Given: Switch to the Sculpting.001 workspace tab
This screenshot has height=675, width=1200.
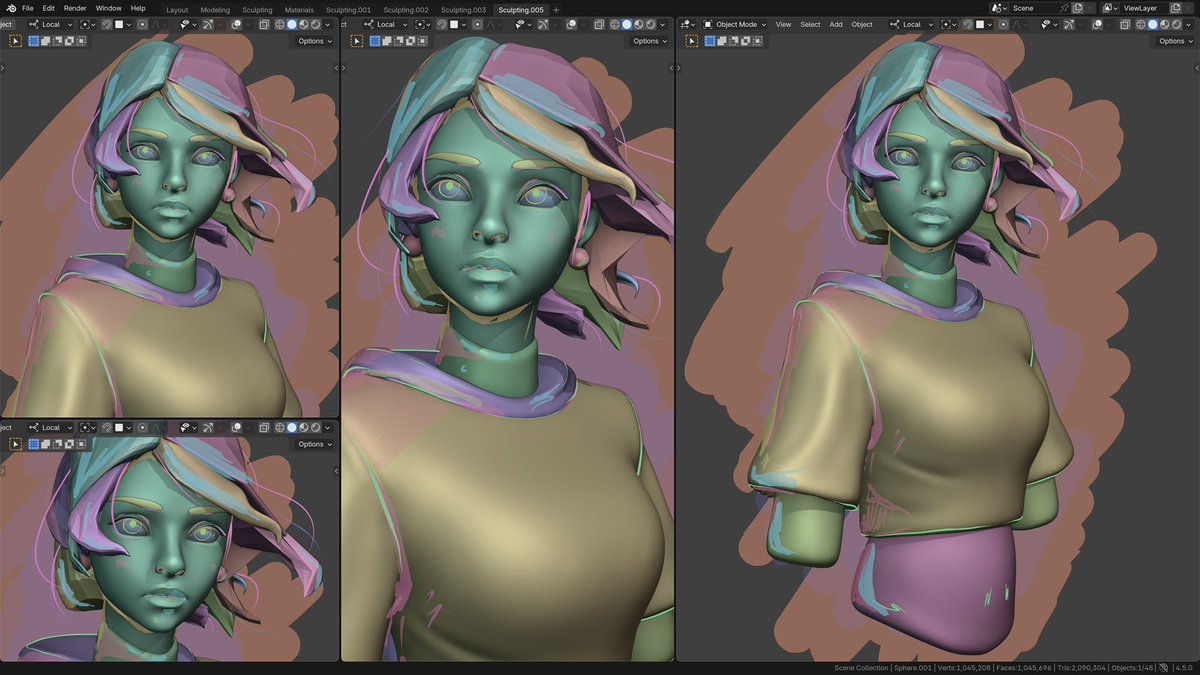Looking at the screenshot, I should tap(348, 10).
